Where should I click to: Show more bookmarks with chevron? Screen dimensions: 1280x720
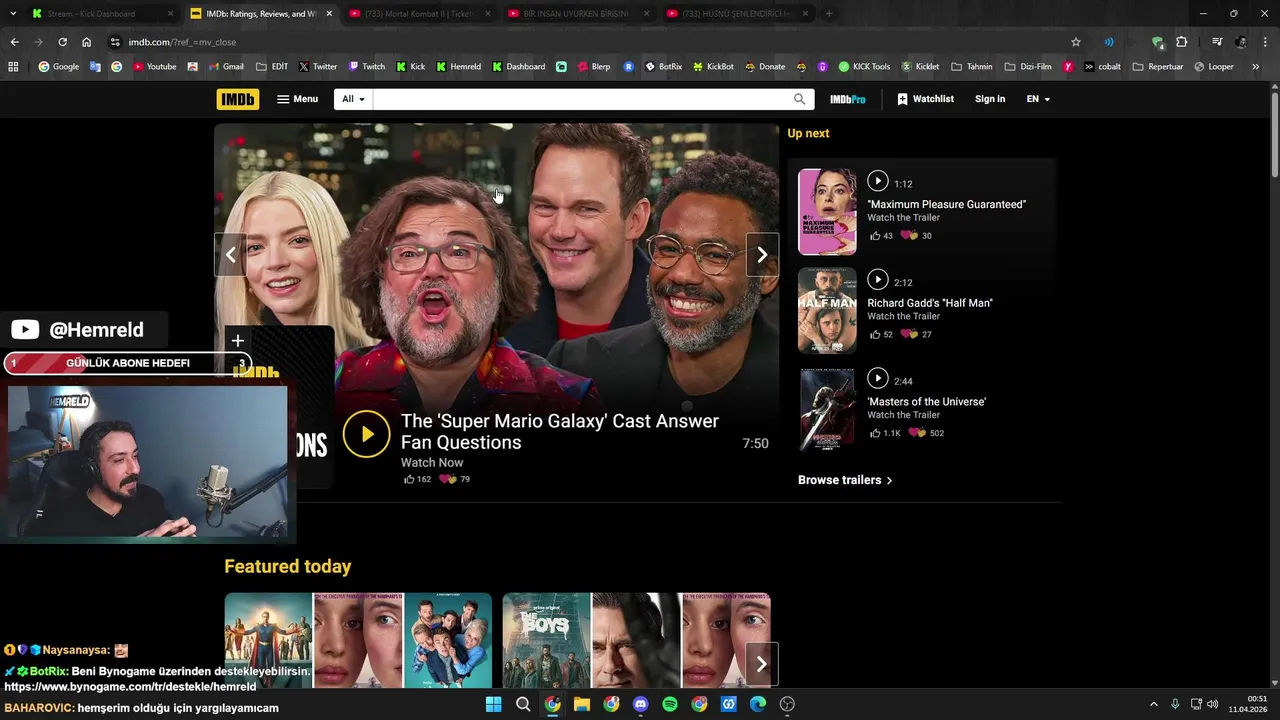[x=1255, y=67]
